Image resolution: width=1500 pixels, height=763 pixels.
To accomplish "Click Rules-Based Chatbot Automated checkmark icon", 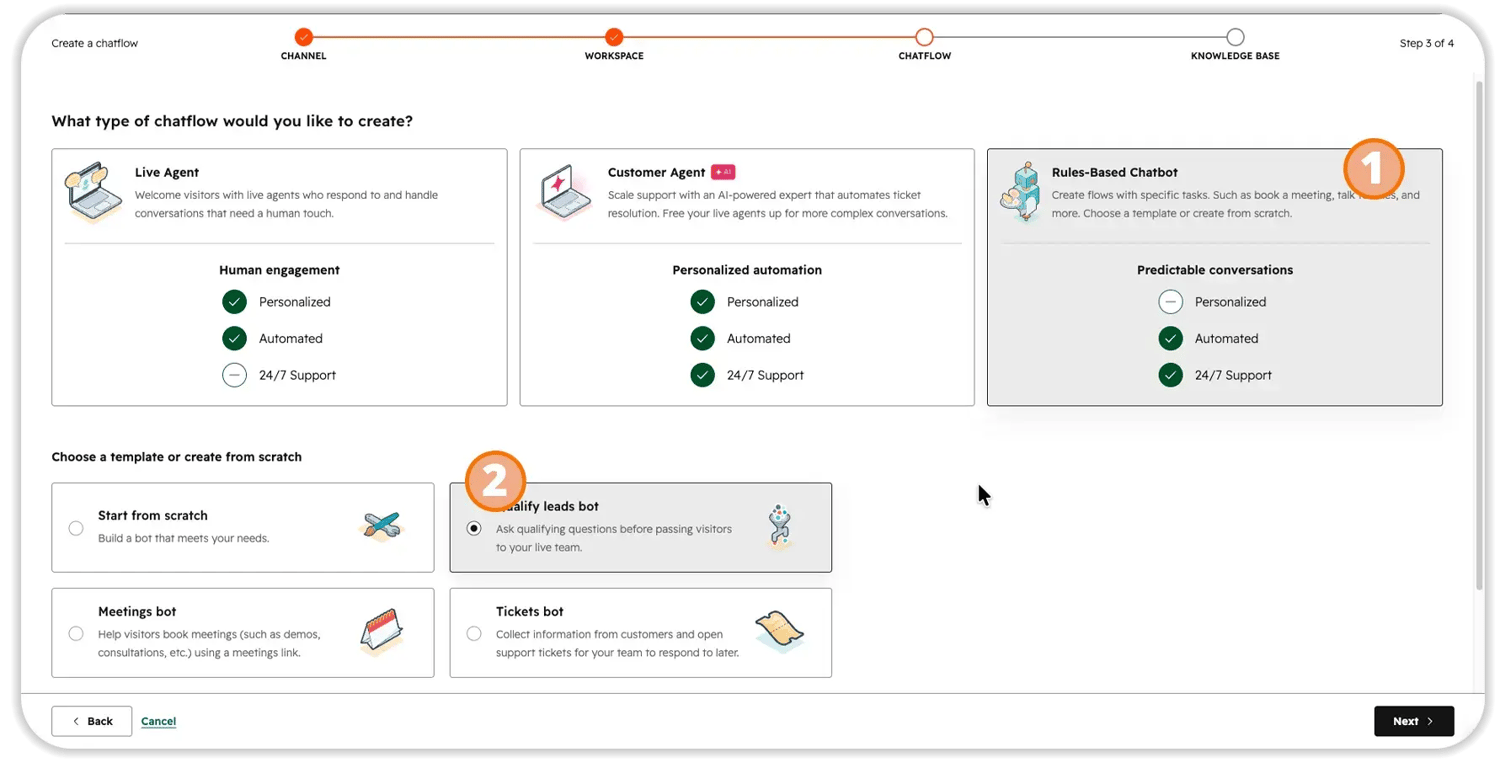I will pos(1170,338).
